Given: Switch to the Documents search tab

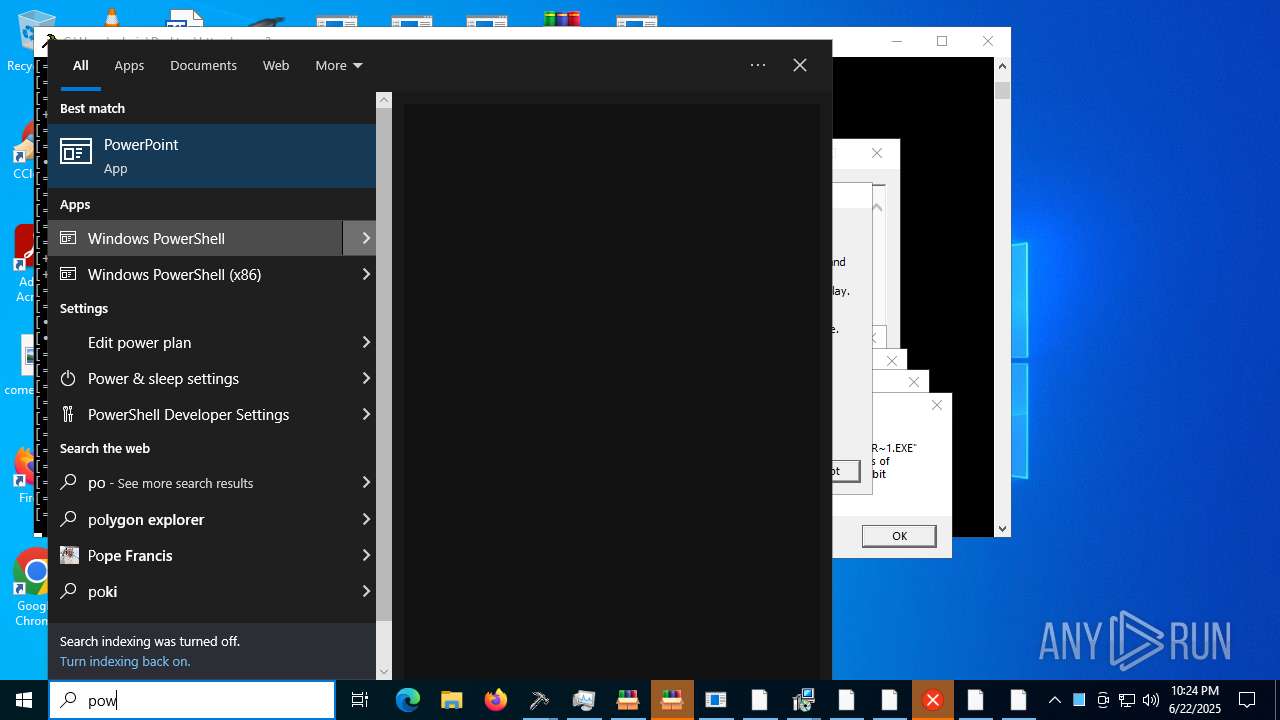Looking at the screenshot, I should coord(203,65).
